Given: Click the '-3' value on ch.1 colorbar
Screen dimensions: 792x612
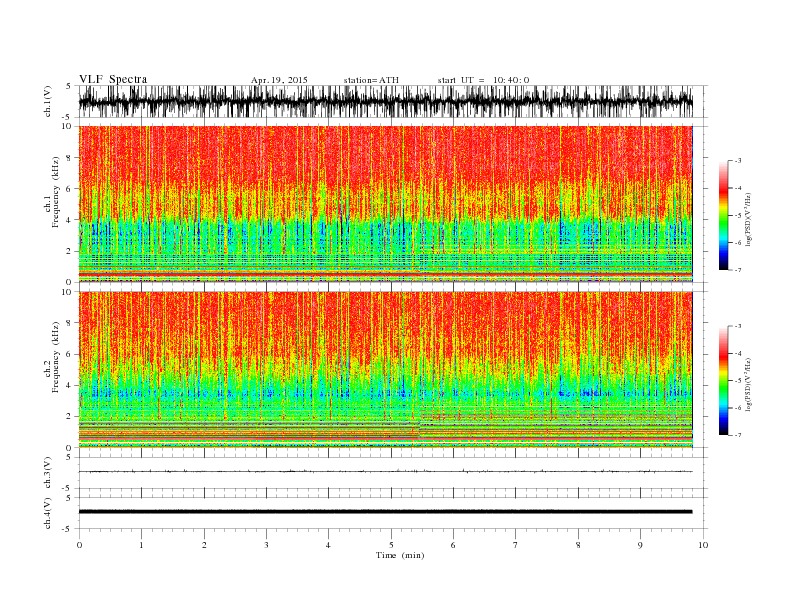Looking at the screenshot, I should click(x=738, y=161).
